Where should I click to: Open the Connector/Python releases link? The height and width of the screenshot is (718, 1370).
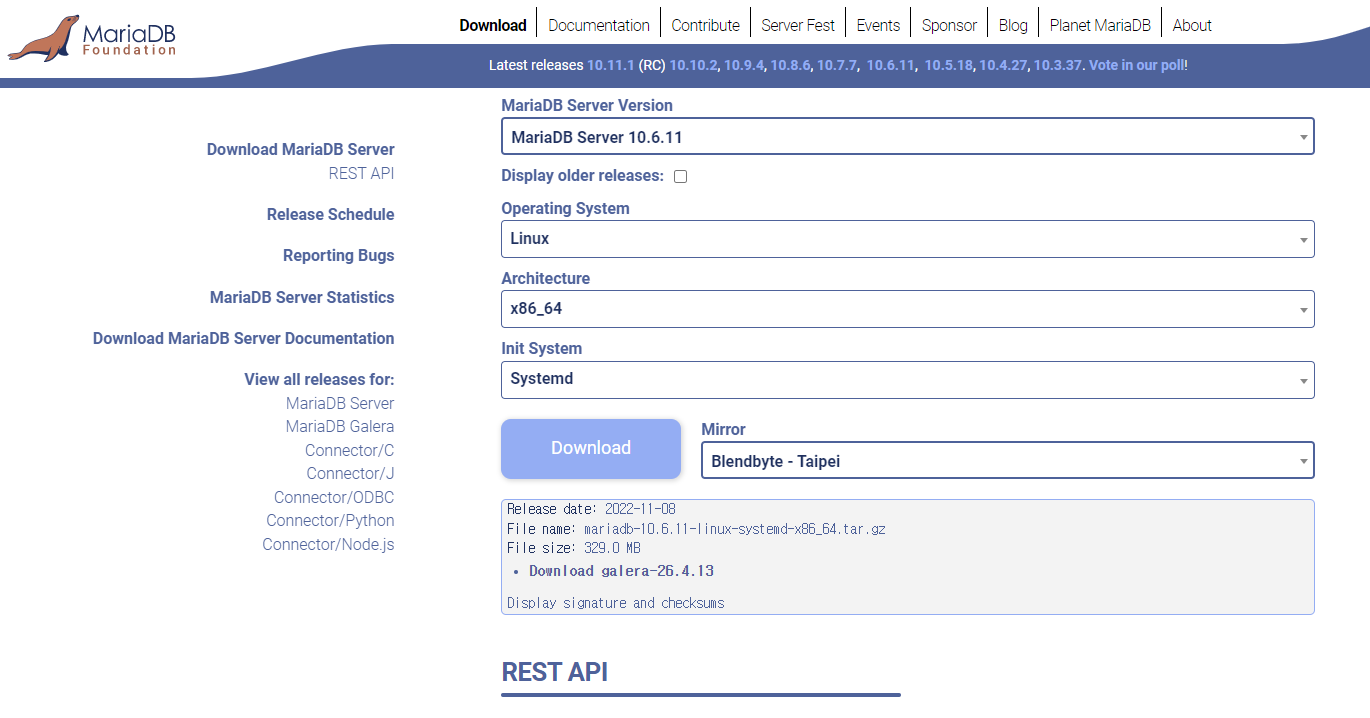pyautogui.click(x=330, y=521)
